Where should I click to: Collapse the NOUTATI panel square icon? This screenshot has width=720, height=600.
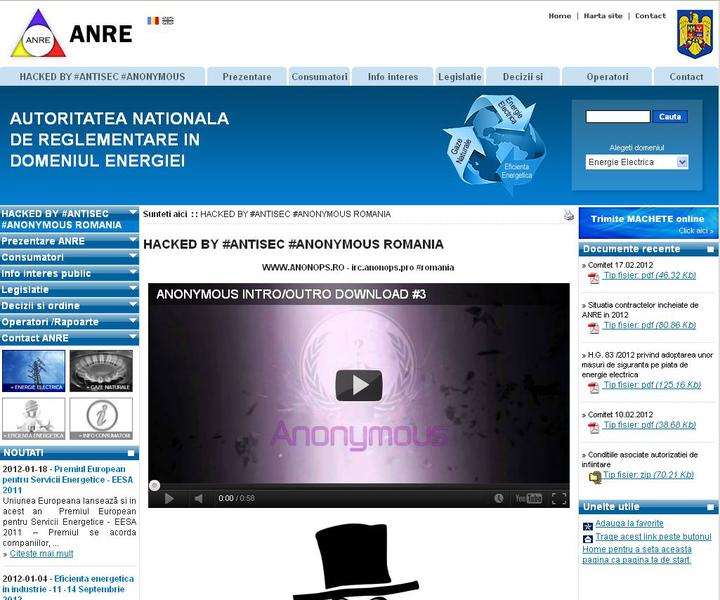pyautogui.click(x=131, y=453)
